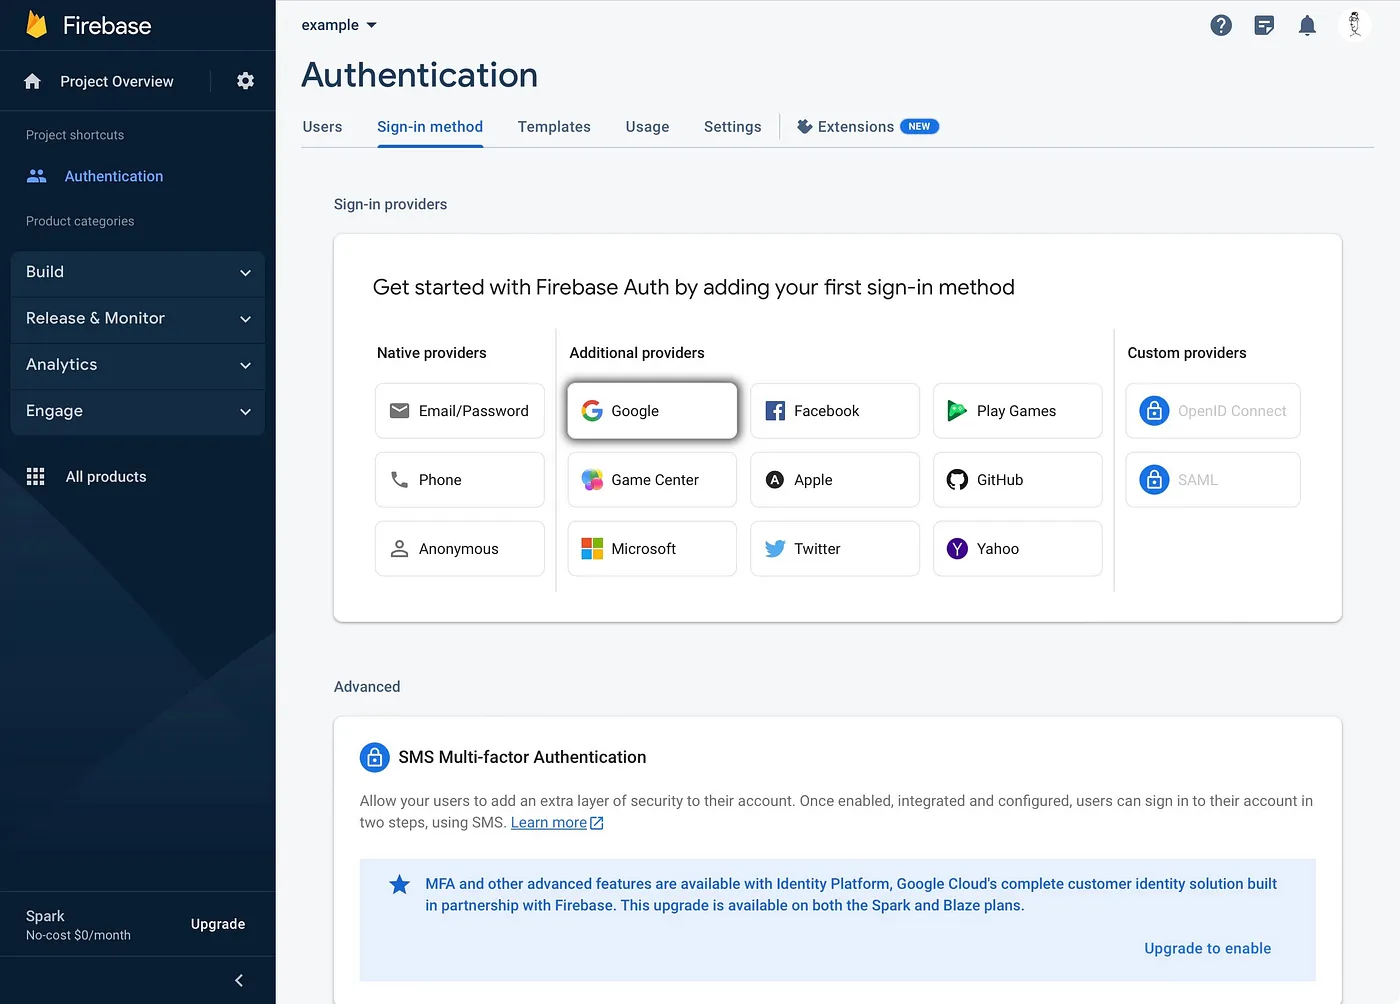Switch to the Users tab
The height and width of the screenshot is (1004, 1400).
click(322, 127)
